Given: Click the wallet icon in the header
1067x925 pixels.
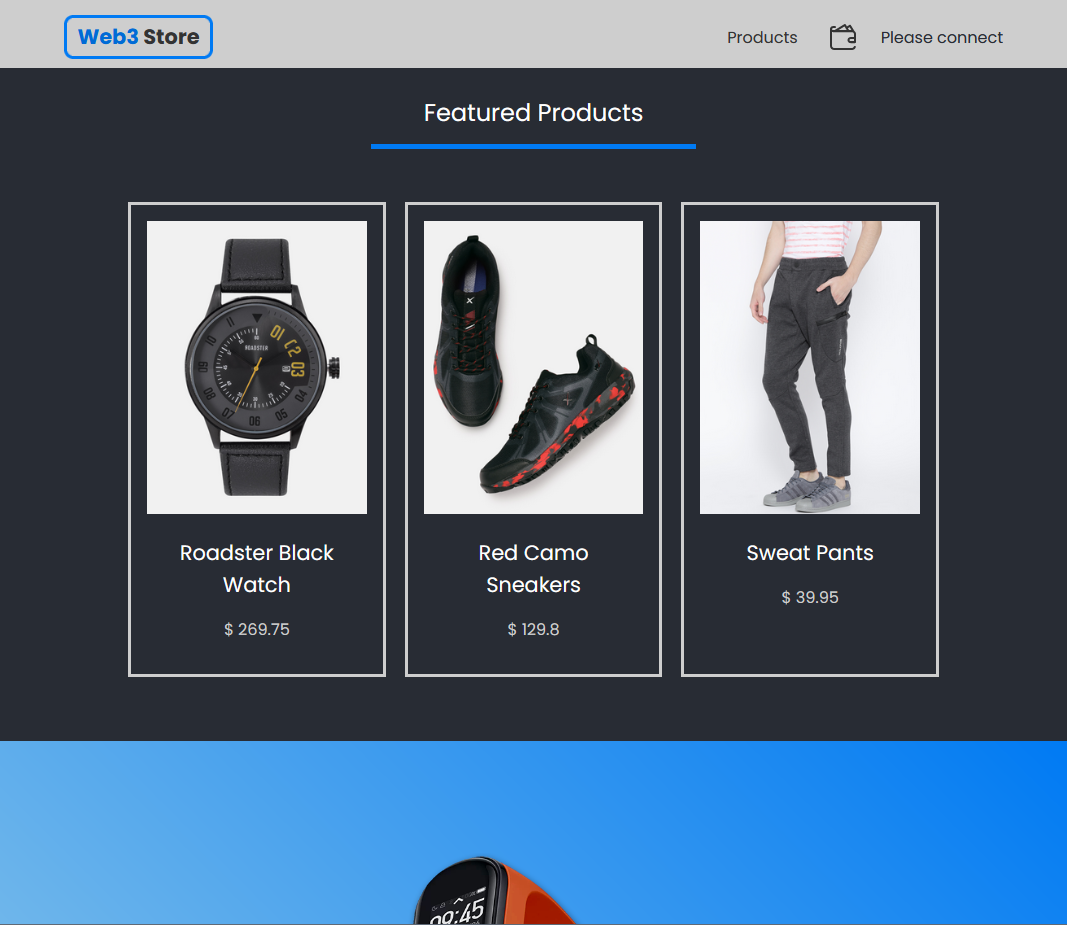Looking at the screenshot, I should click(x=842, y=37).
